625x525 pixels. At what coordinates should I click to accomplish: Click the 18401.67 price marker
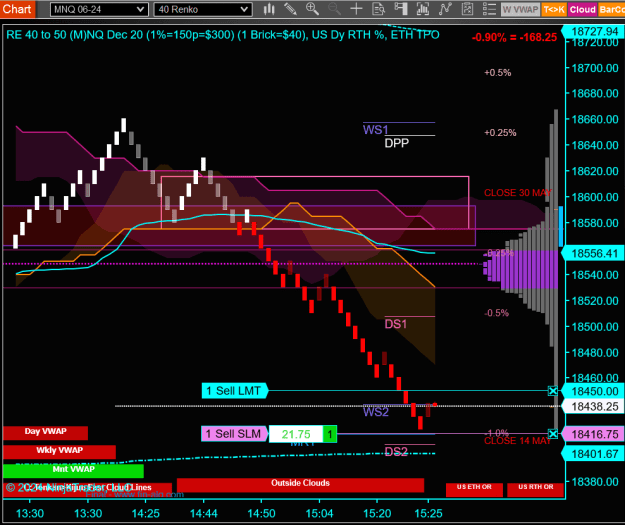point(593,454)
